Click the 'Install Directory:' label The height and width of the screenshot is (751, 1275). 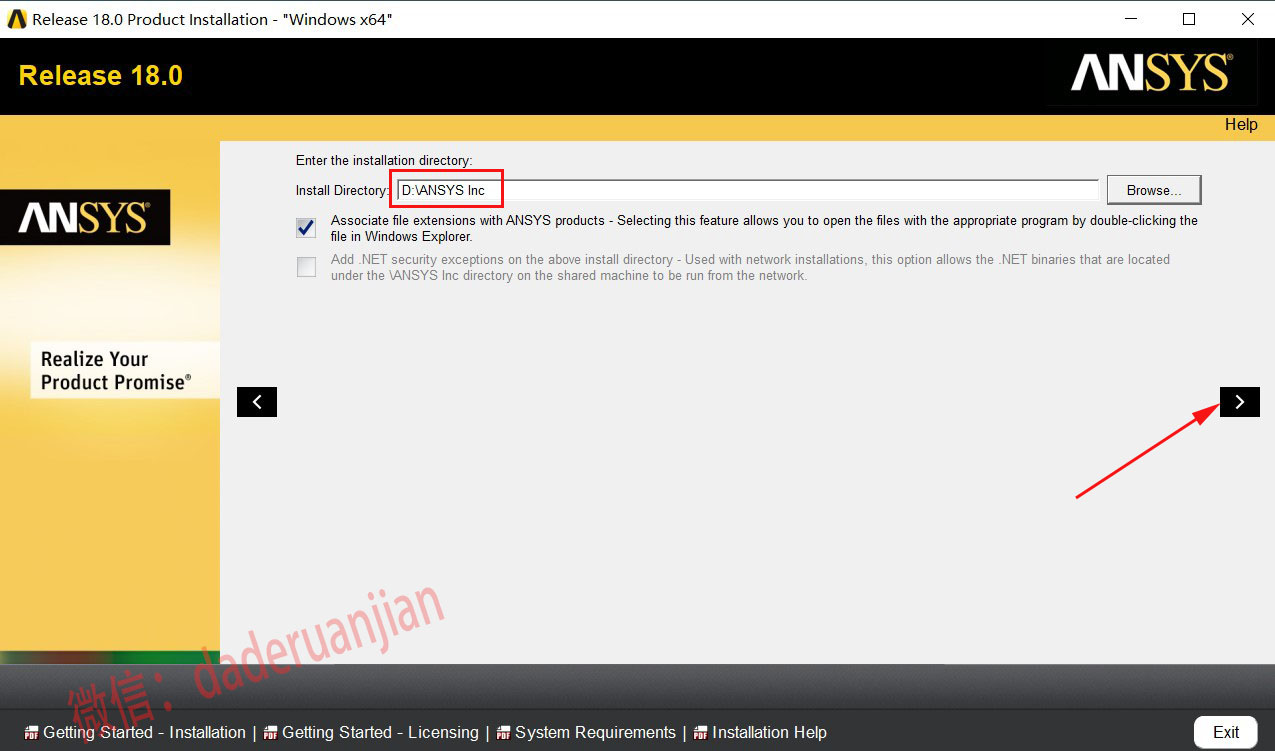(x=342, y=190)
